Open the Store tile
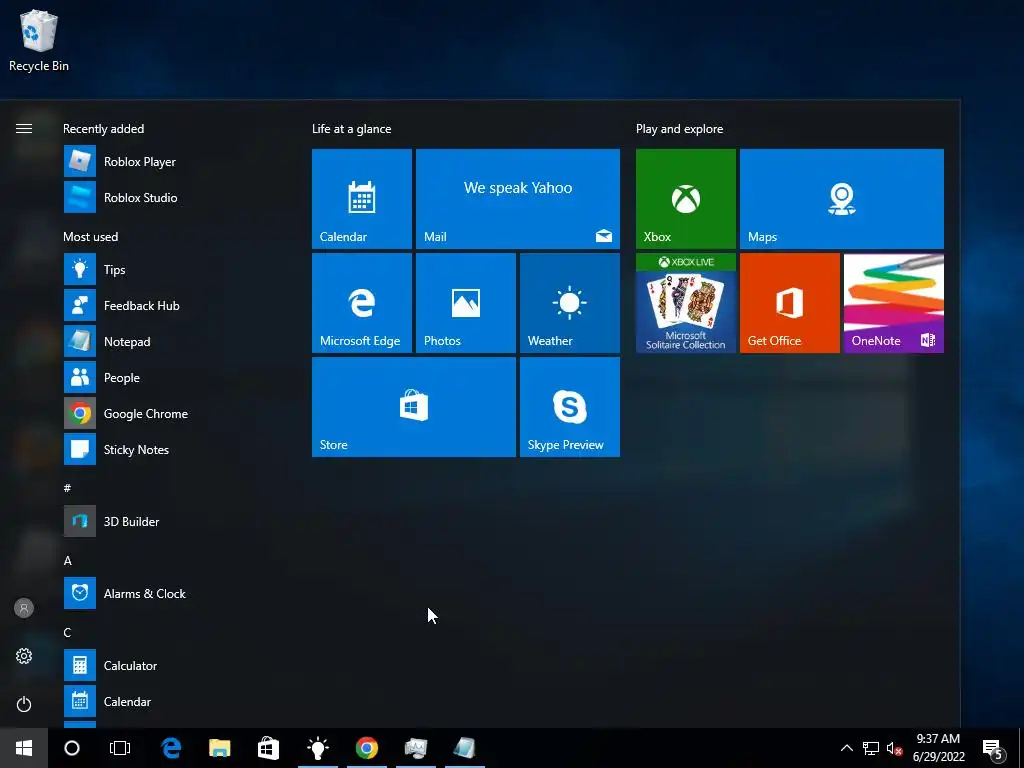This screenshot has width=1024, height=768. pos(414,407)
